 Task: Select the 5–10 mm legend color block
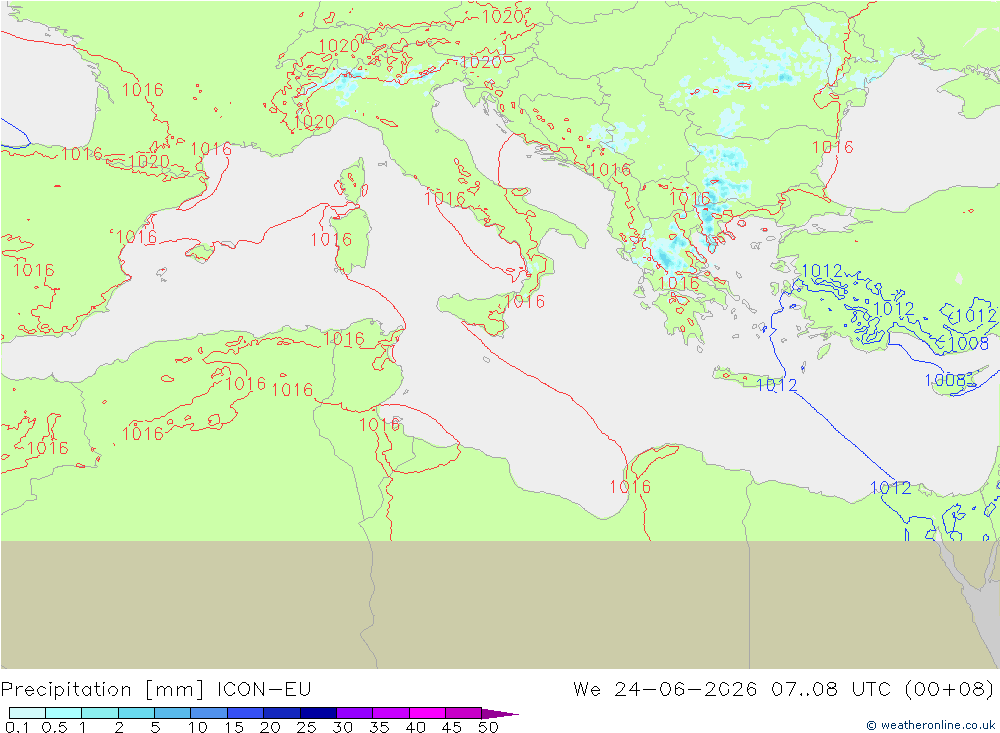point(173,713)
